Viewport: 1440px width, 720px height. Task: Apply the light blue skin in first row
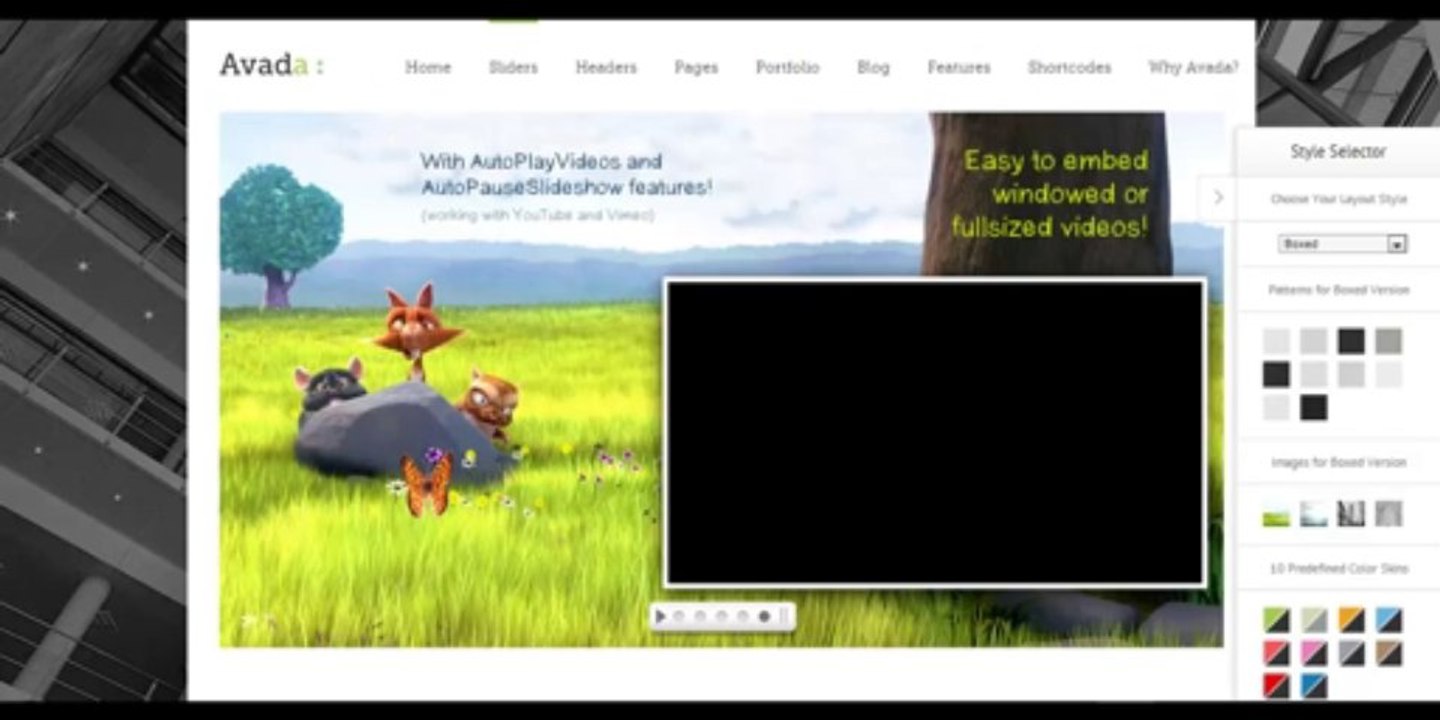1388,620
